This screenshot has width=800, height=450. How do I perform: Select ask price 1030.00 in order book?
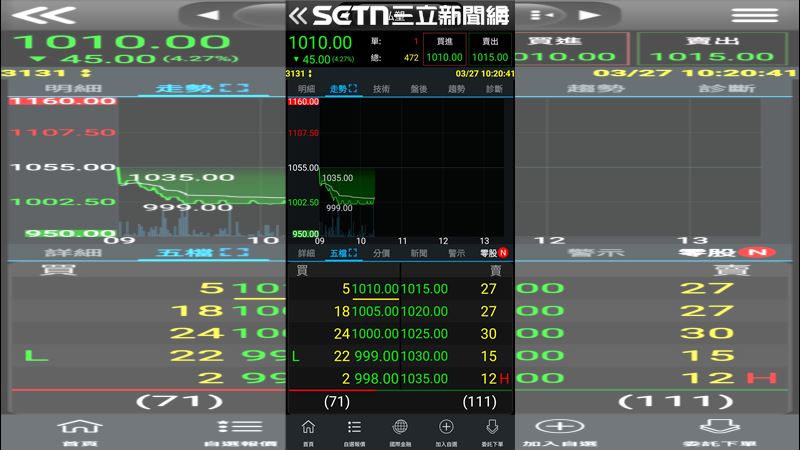[424, 356]
